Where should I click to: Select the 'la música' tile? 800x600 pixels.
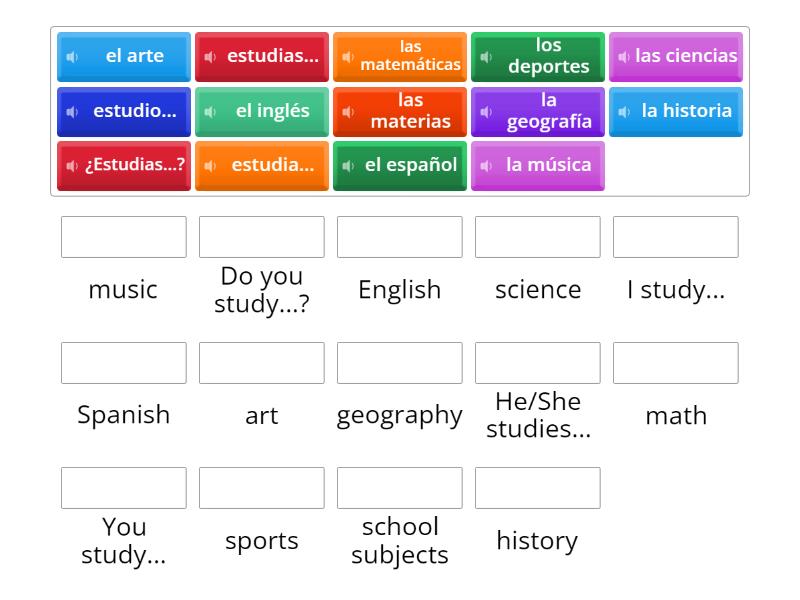pos(540,165)
